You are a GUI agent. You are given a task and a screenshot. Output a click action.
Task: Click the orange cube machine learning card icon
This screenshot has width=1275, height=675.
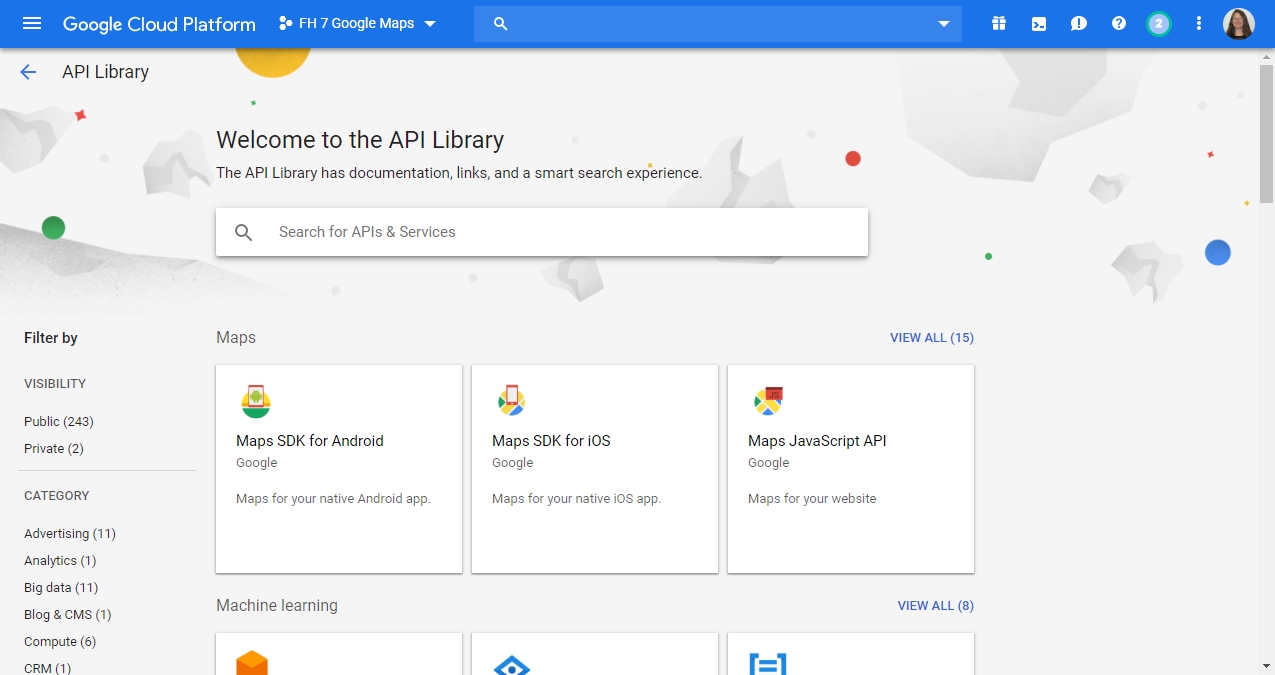[x=252, y=663]
